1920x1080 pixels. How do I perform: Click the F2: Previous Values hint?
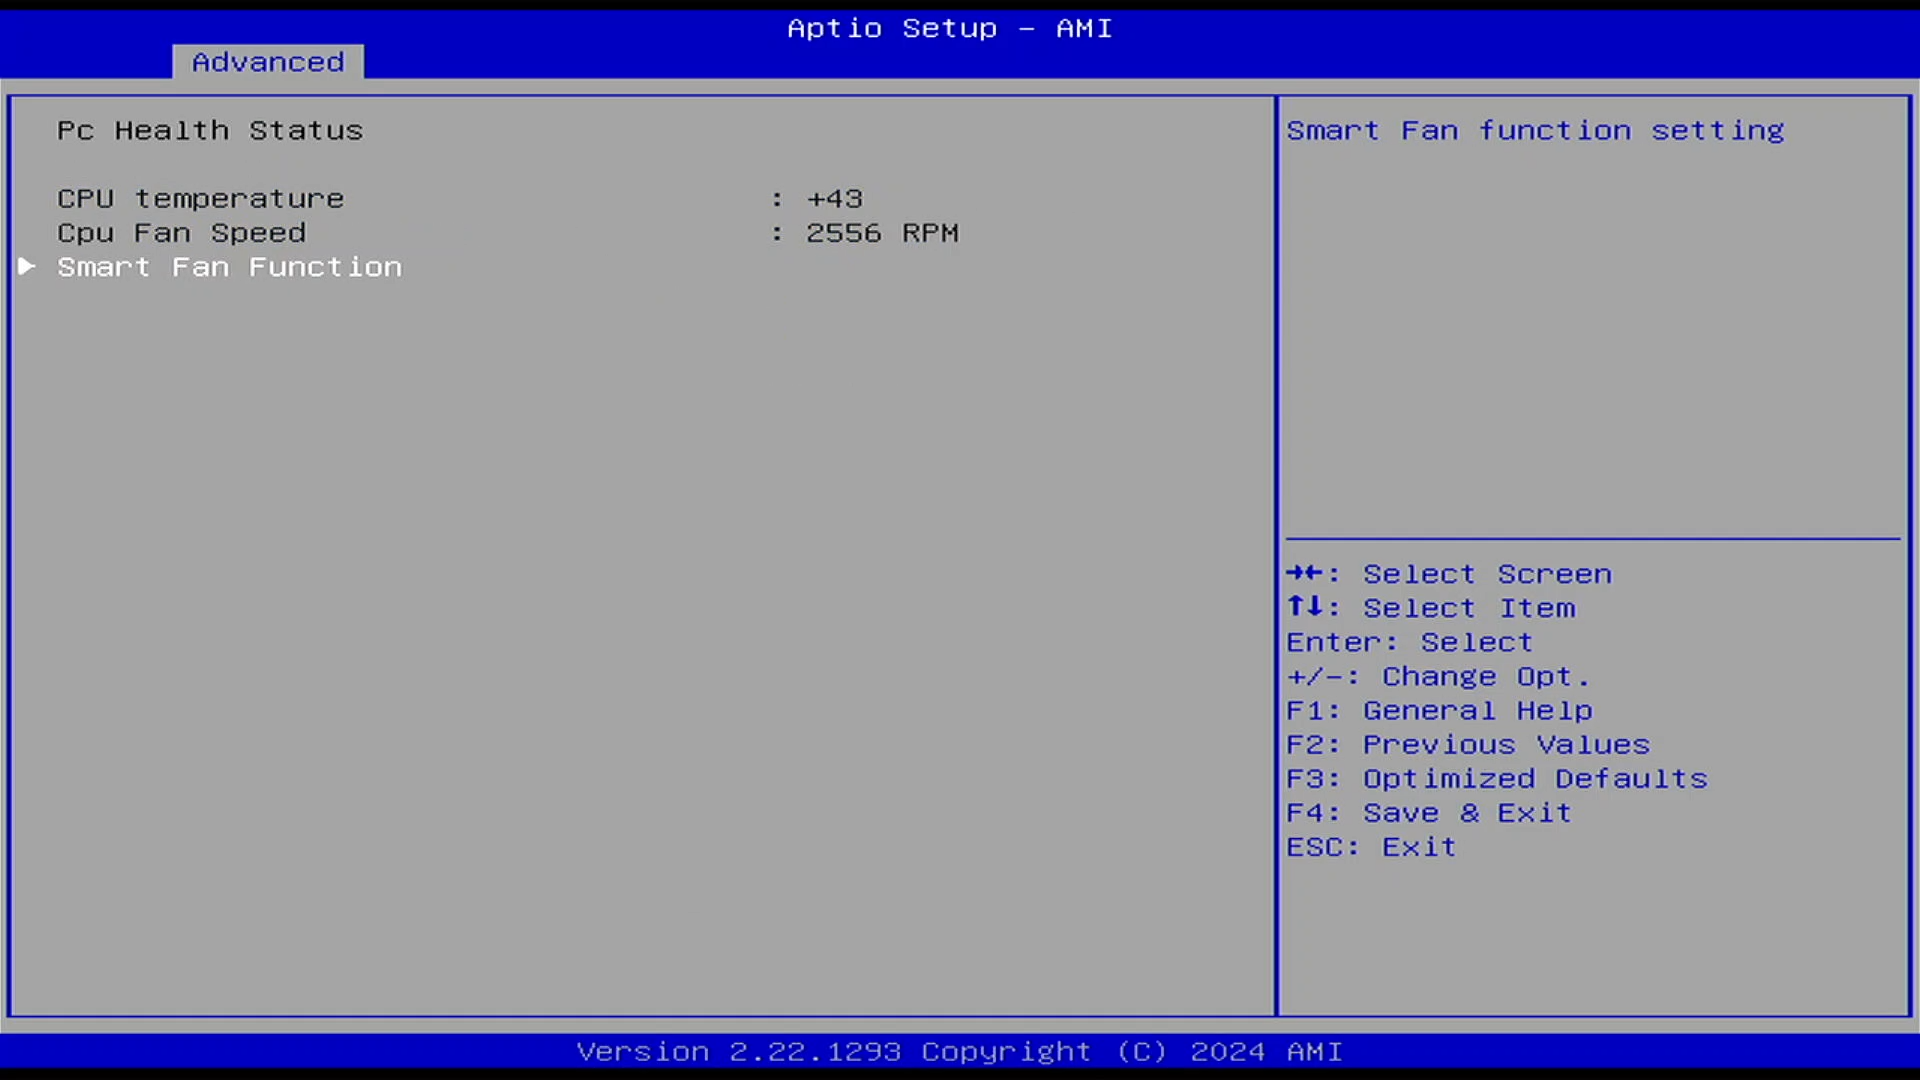1468,745
